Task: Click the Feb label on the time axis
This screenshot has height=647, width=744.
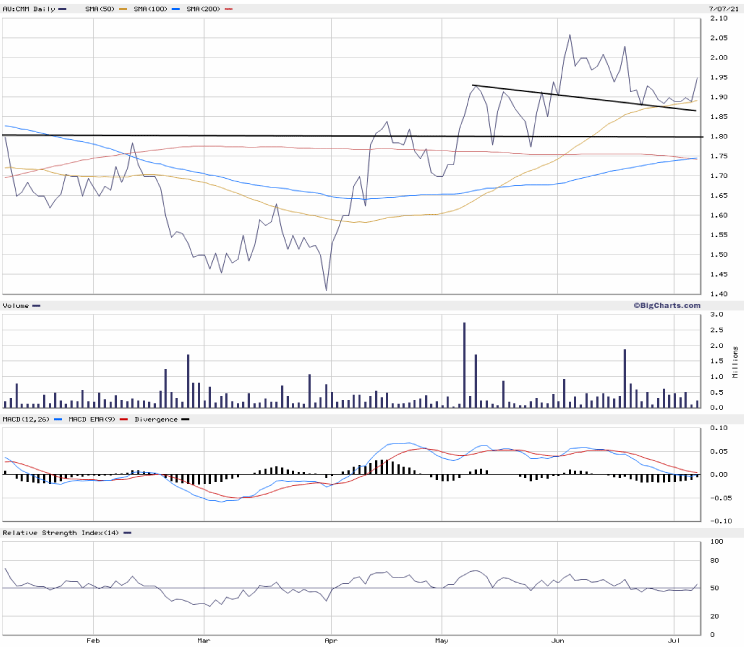Action: [x=93, y=639]
